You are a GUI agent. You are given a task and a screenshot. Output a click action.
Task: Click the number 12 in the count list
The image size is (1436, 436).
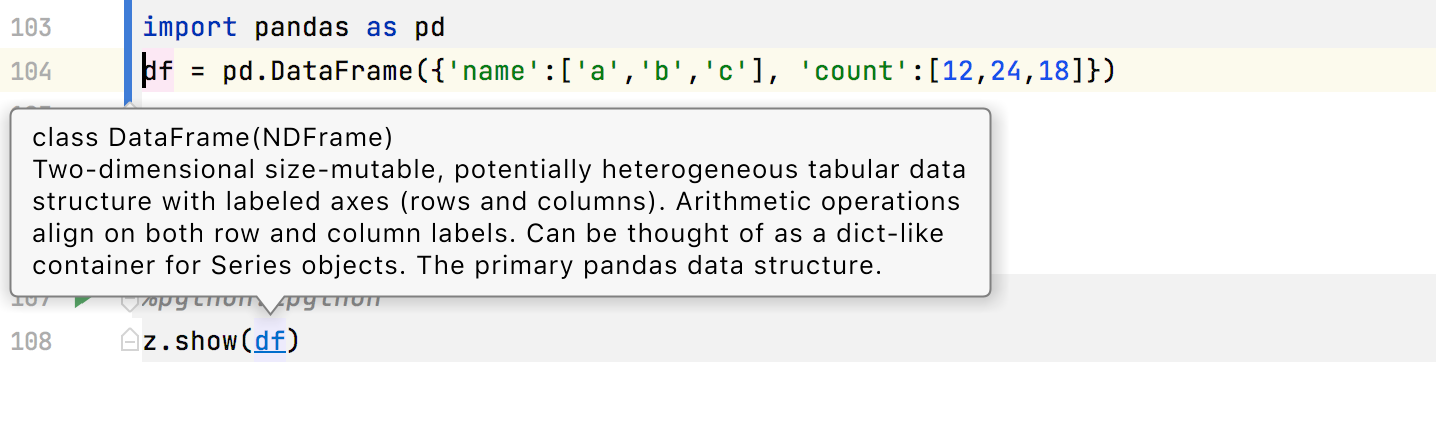pyautogui.click(x=958, y=71)
